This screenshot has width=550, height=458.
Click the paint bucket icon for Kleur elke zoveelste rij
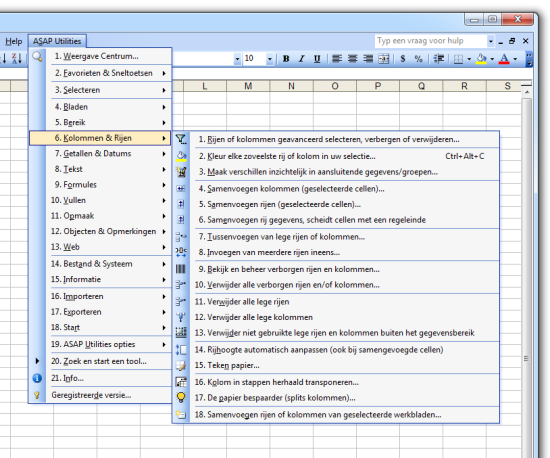pos(181,156)
